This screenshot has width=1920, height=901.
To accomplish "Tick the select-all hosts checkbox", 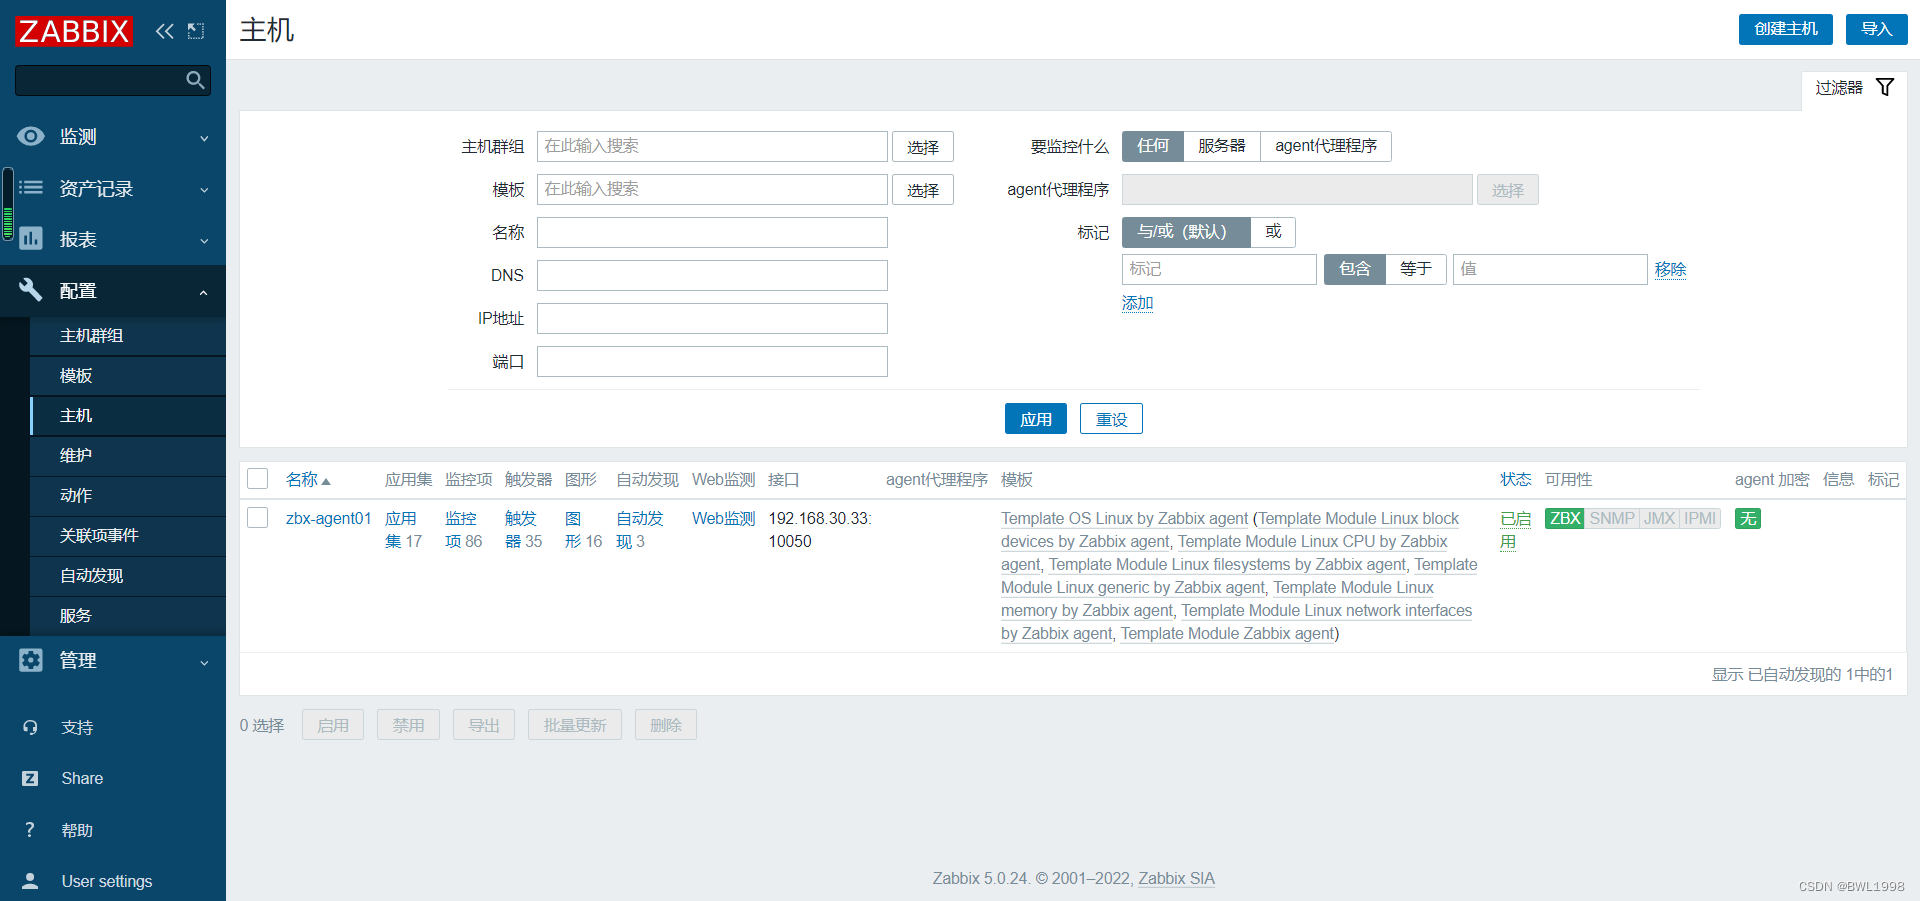I will coord(257,479).
